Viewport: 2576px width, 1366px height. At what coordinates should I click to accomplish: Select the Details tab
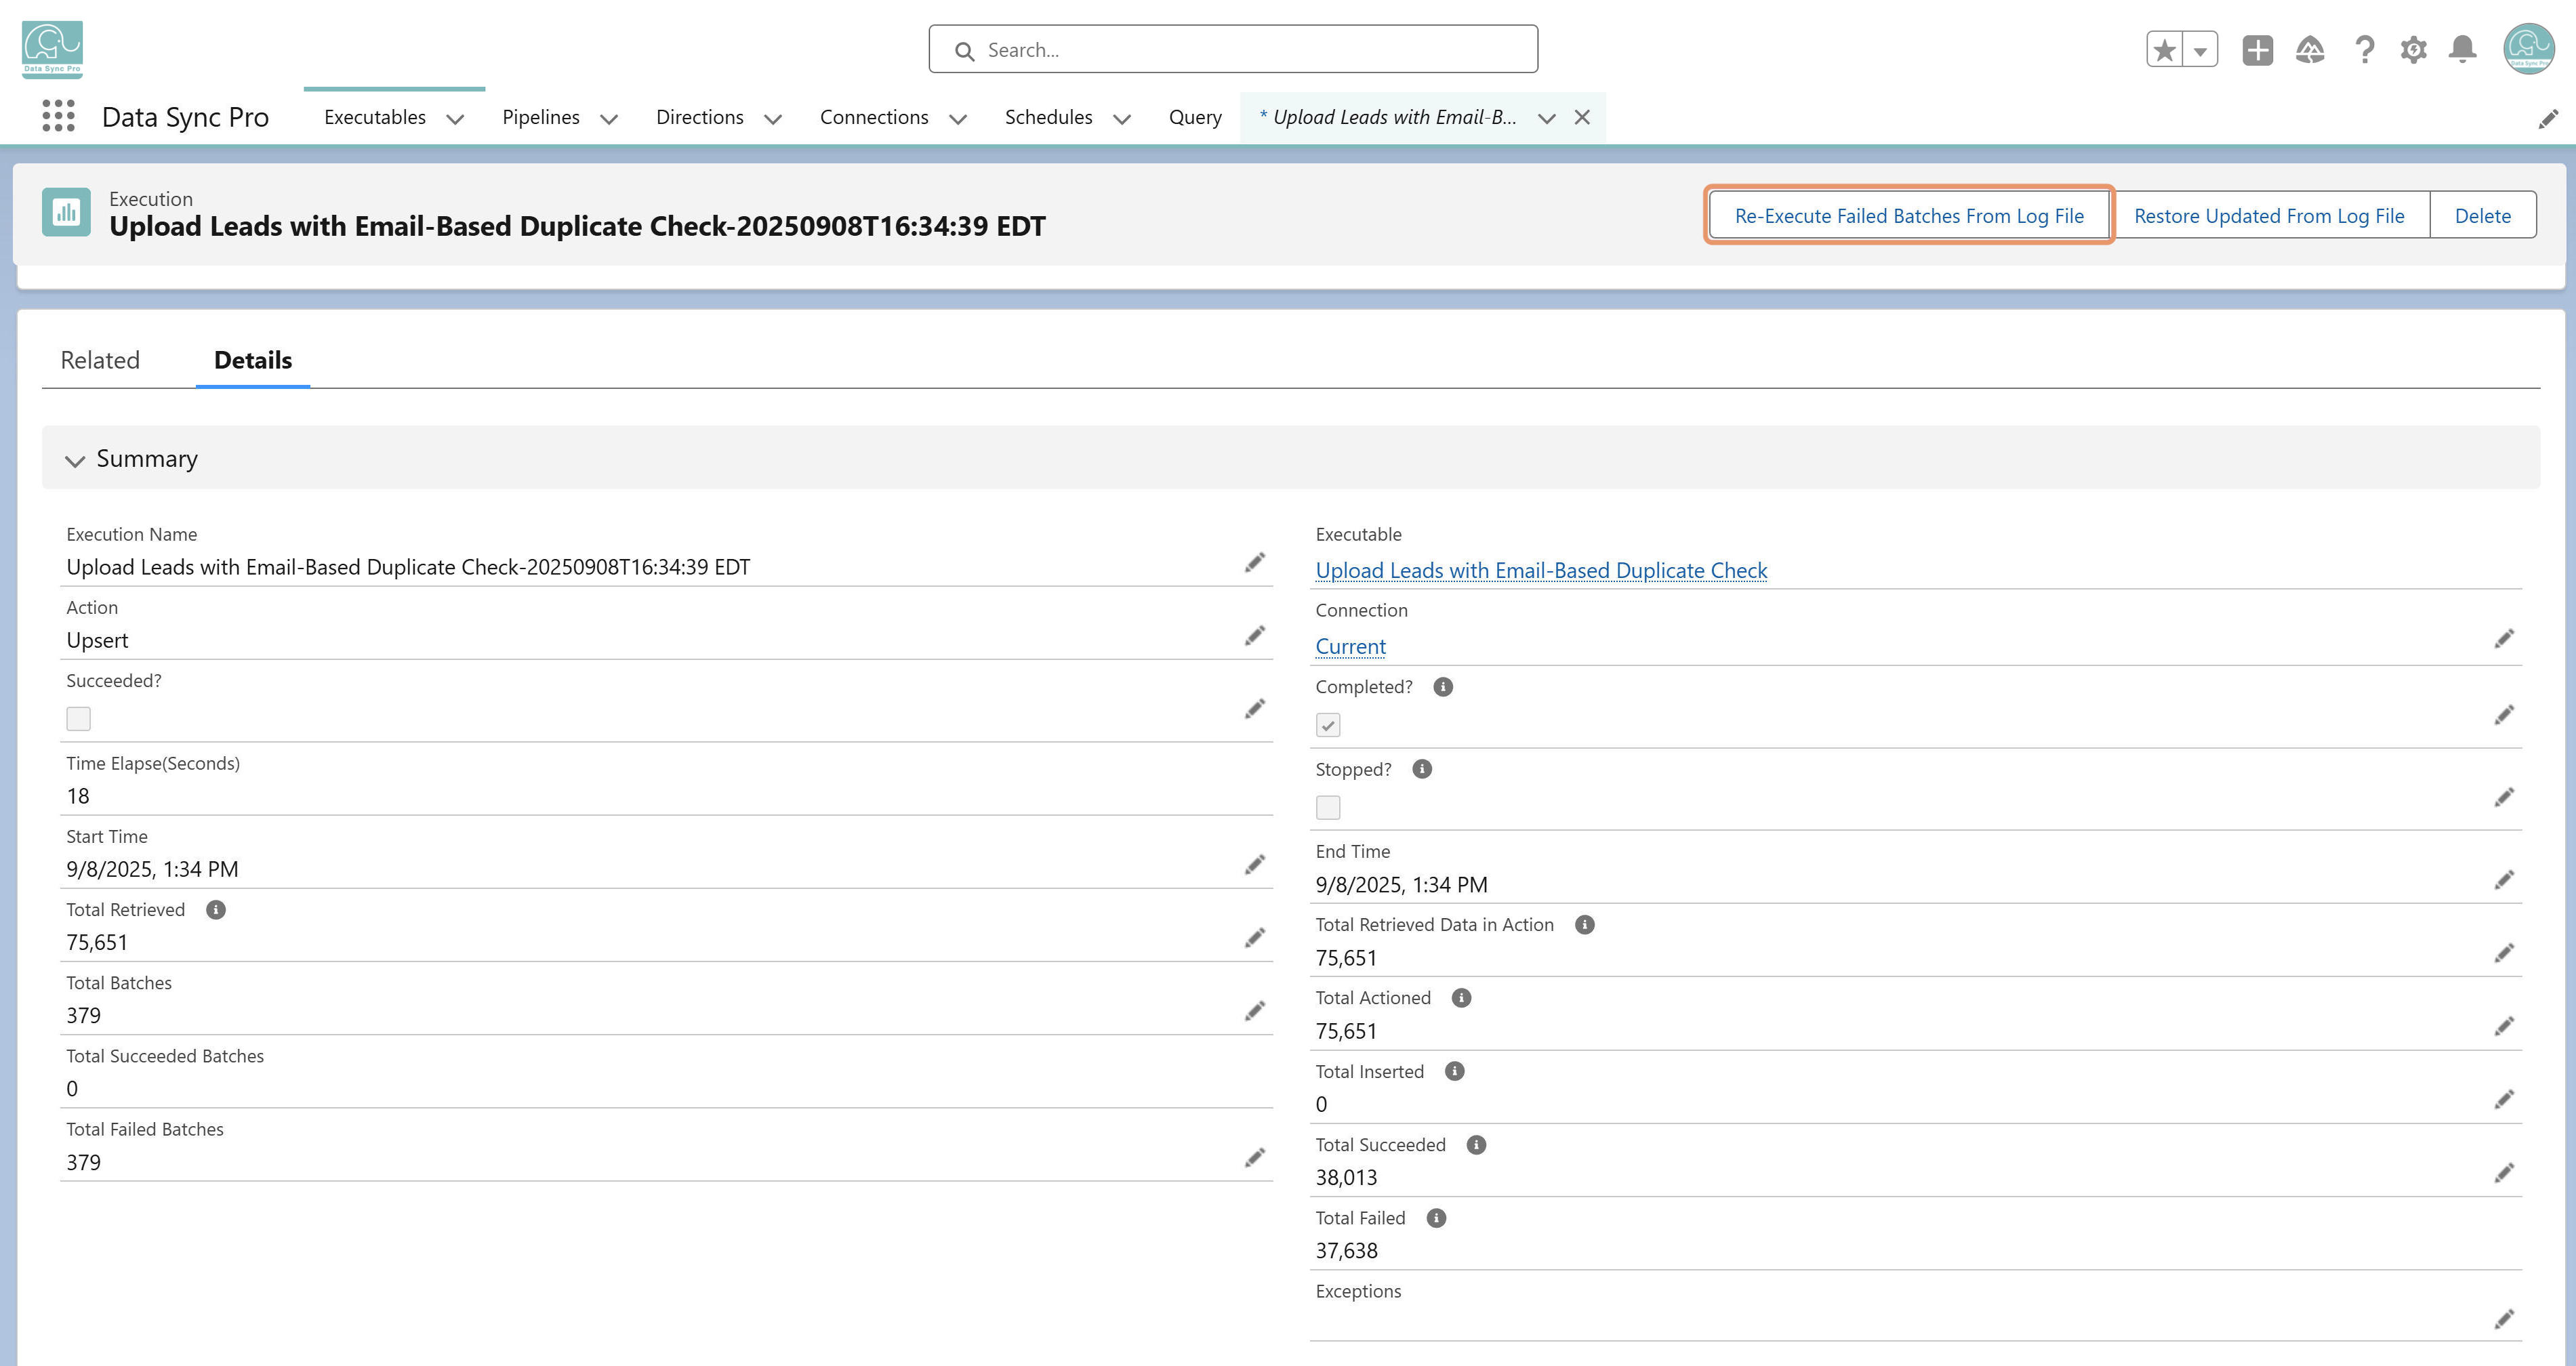[253, 360]
